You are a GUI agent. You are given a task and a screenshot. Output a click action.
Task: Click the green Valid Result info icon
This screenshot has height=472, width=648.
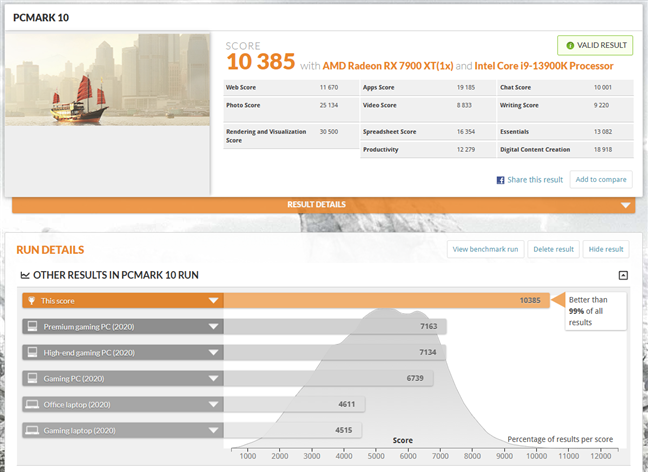(570, 45)
